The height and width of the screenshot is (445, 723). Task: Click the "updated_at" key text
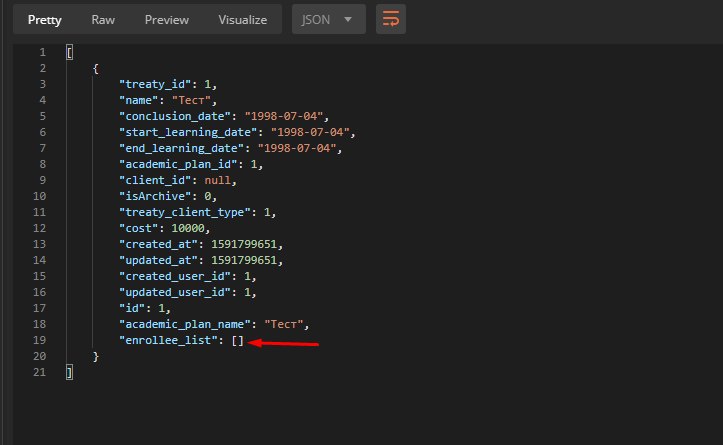point(158,260)
